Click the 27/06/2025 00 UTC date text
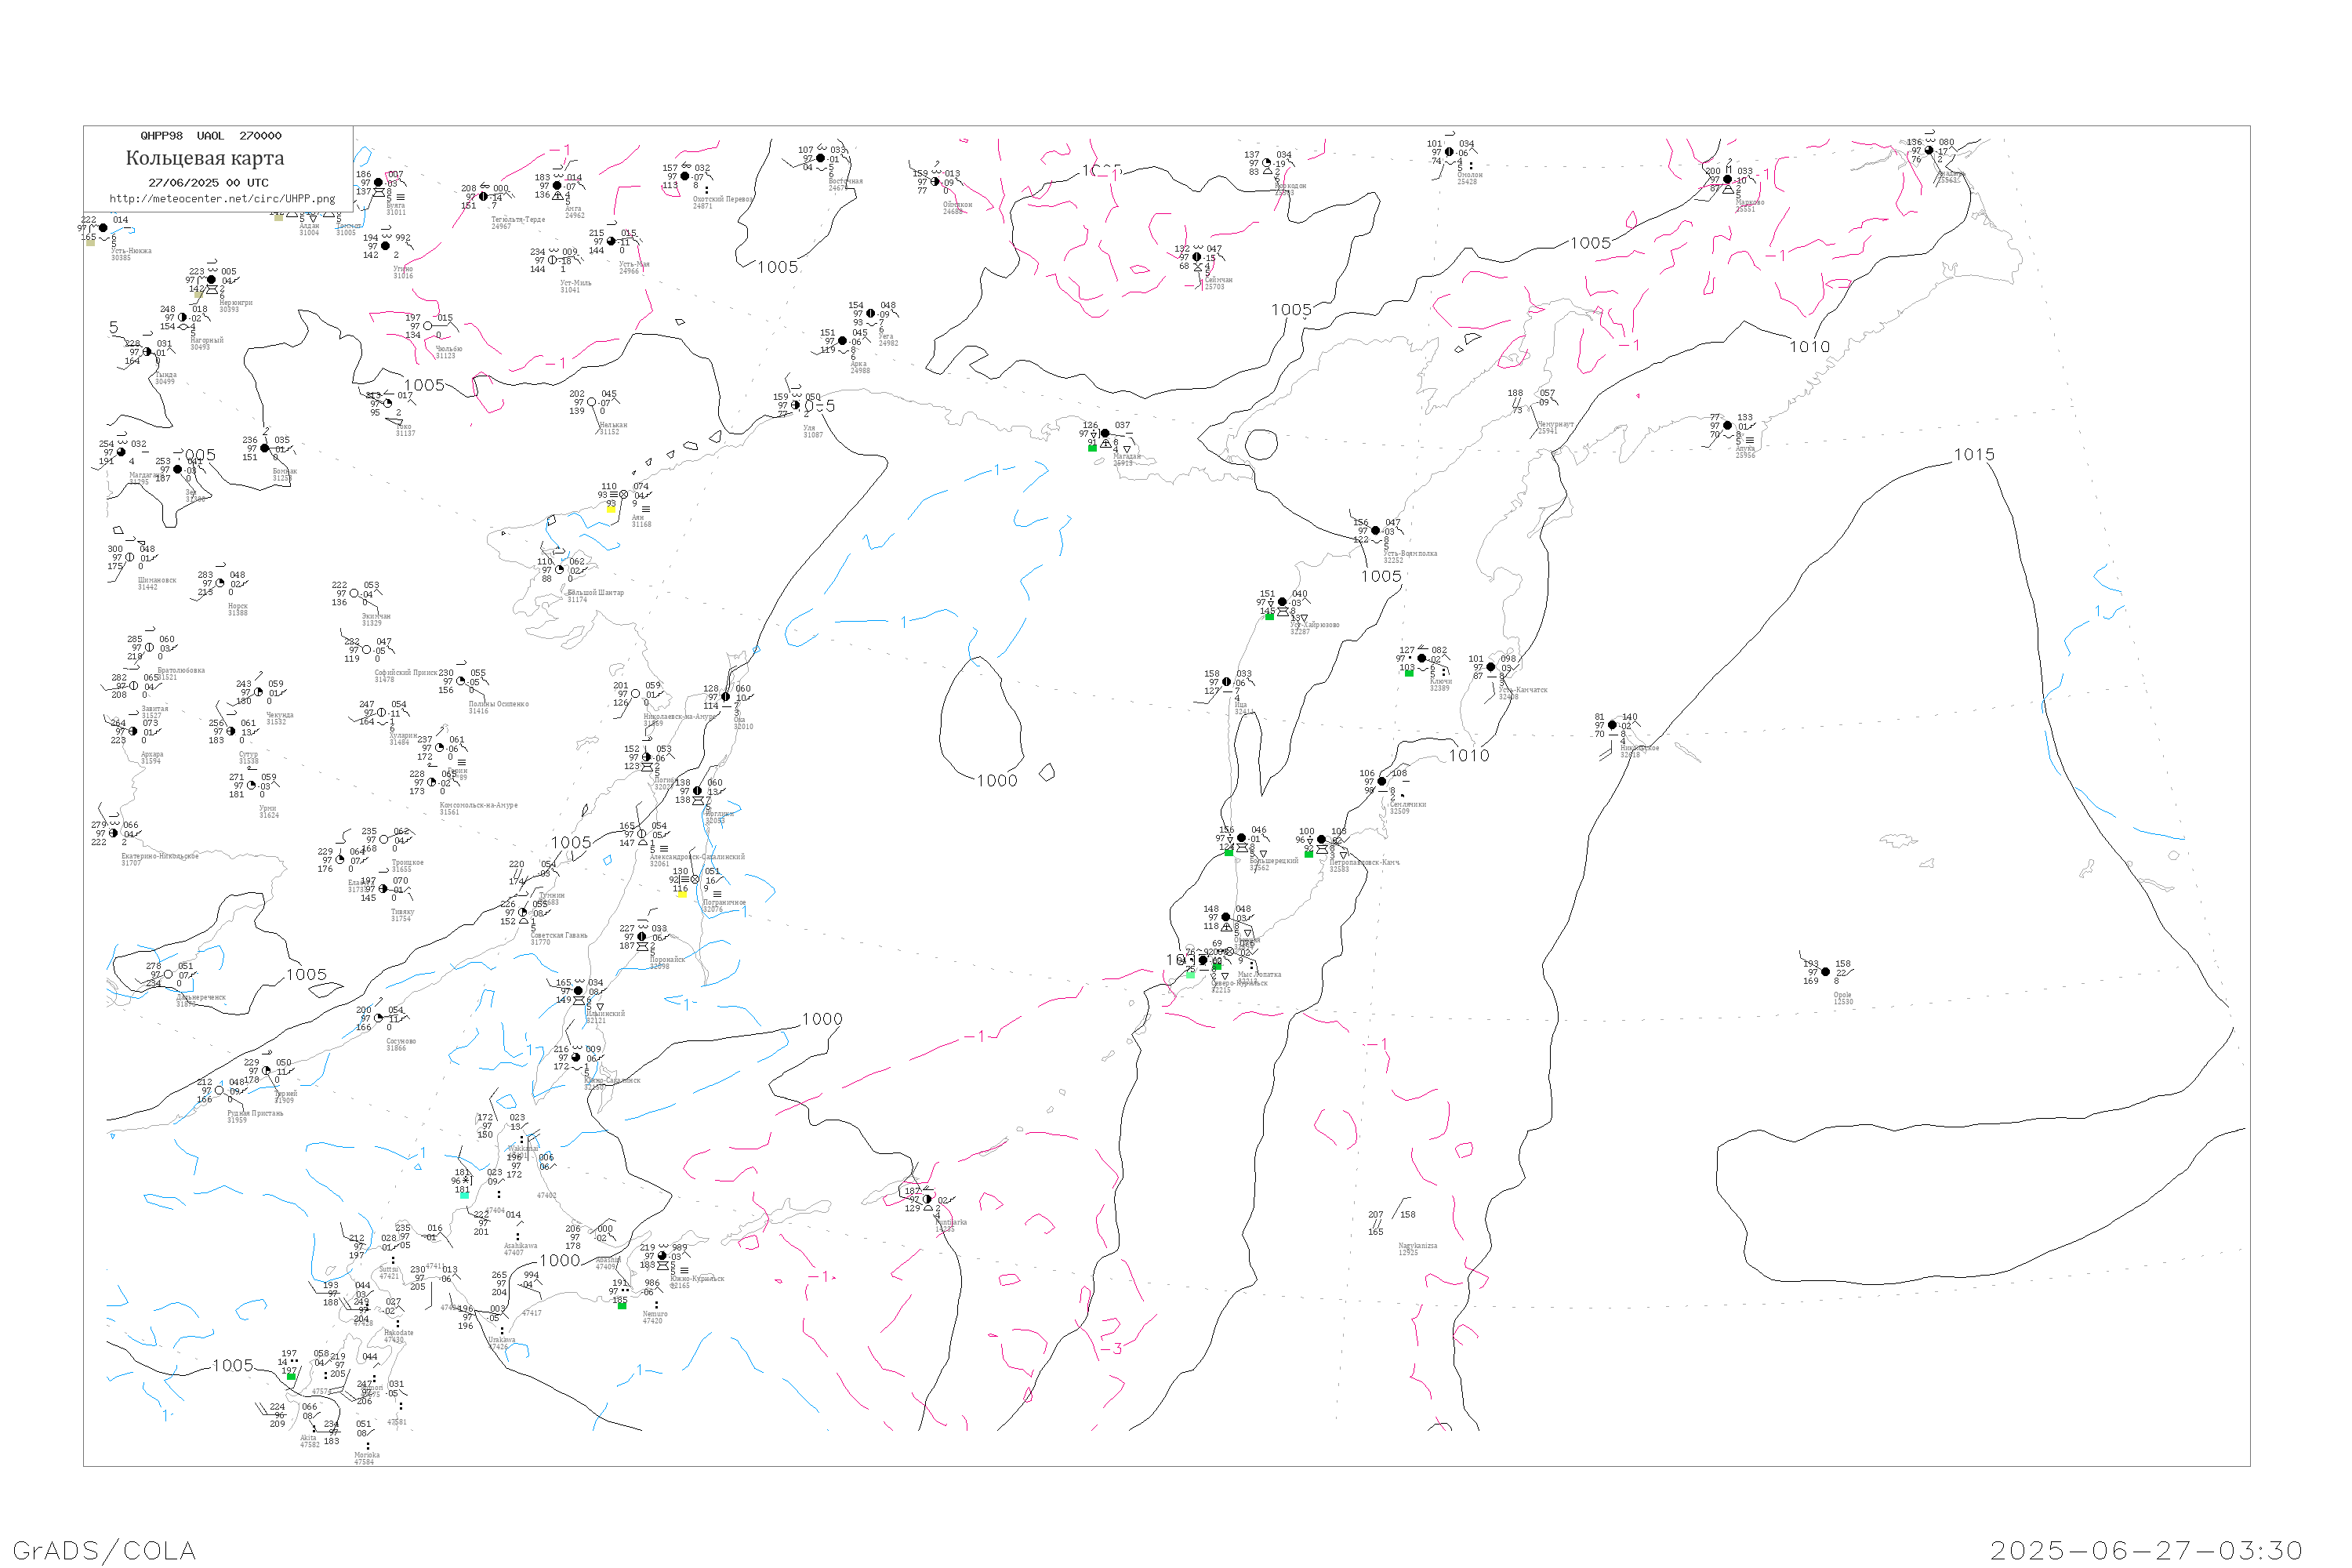The width and height of the screenshot is (2352, 1568). (x=208, y=183)
